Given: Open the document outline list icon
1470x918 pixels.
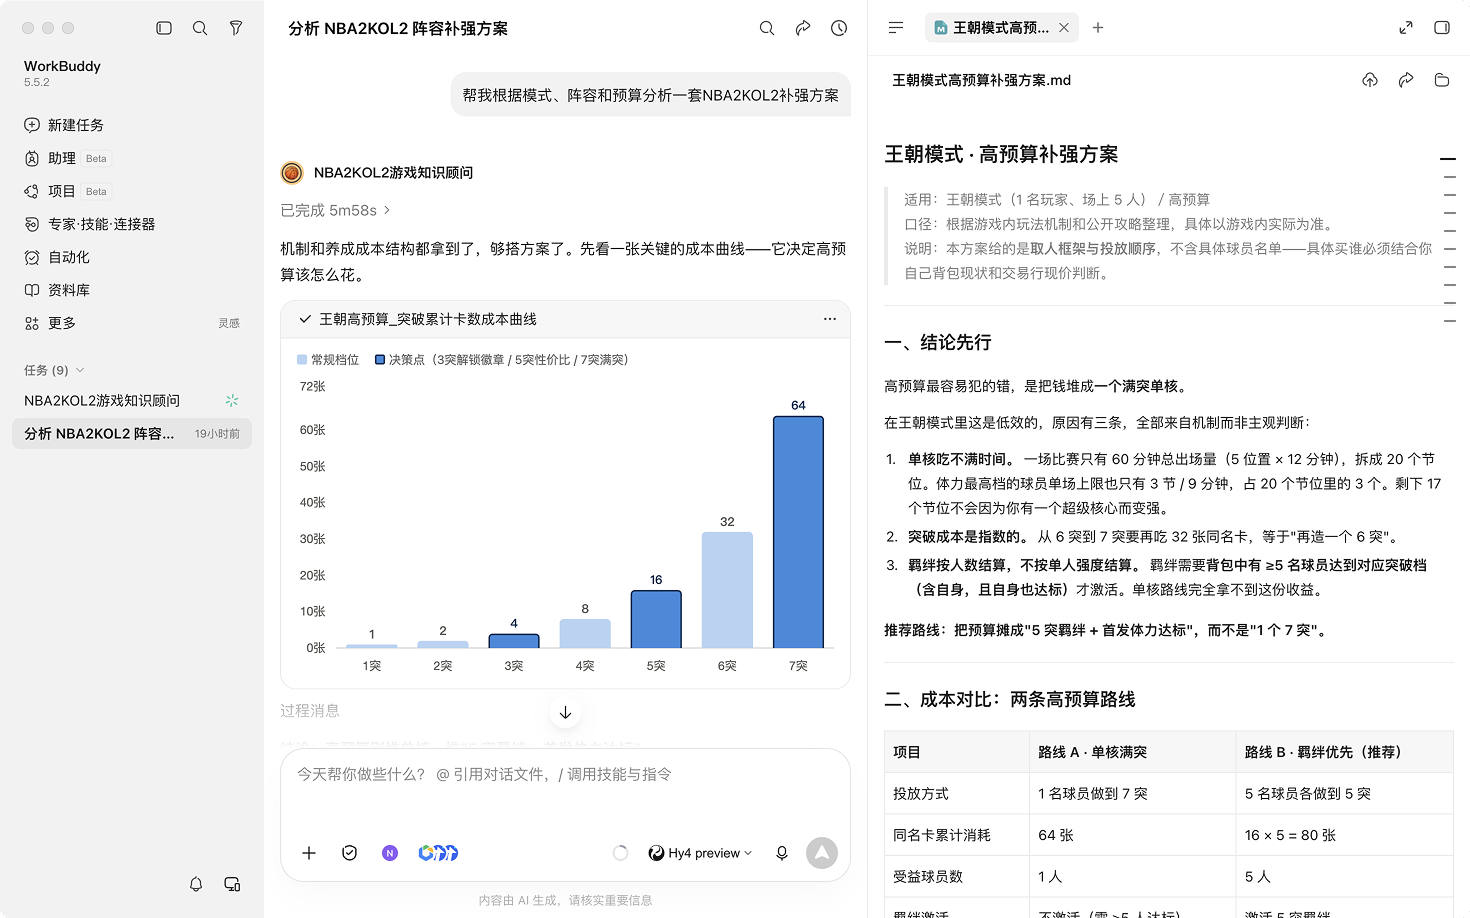Looking at the screenshot, I should coord(896,28).
